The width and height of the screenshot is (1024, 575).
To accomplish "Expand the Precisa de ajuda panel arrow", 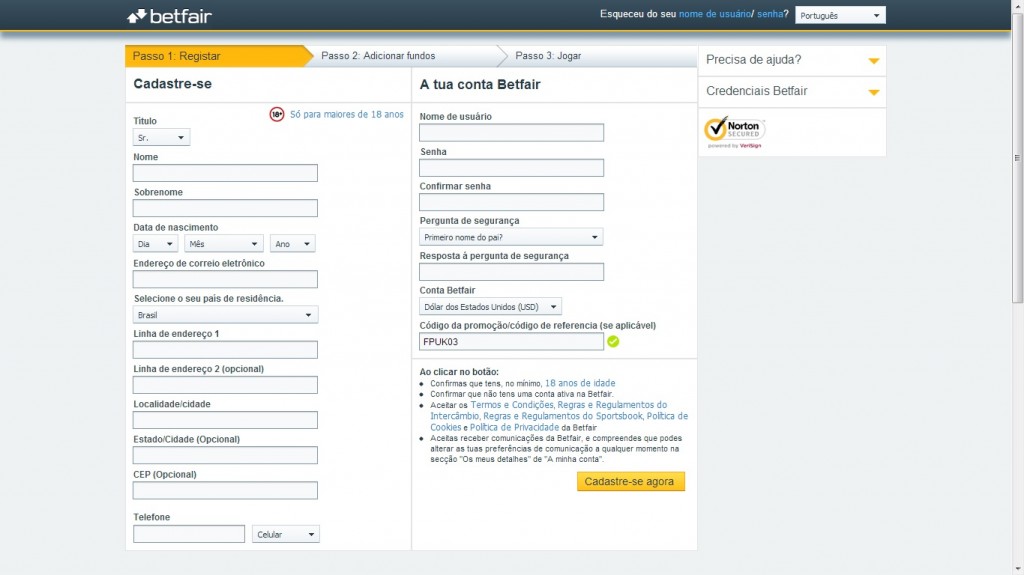I will pos(874,61).
